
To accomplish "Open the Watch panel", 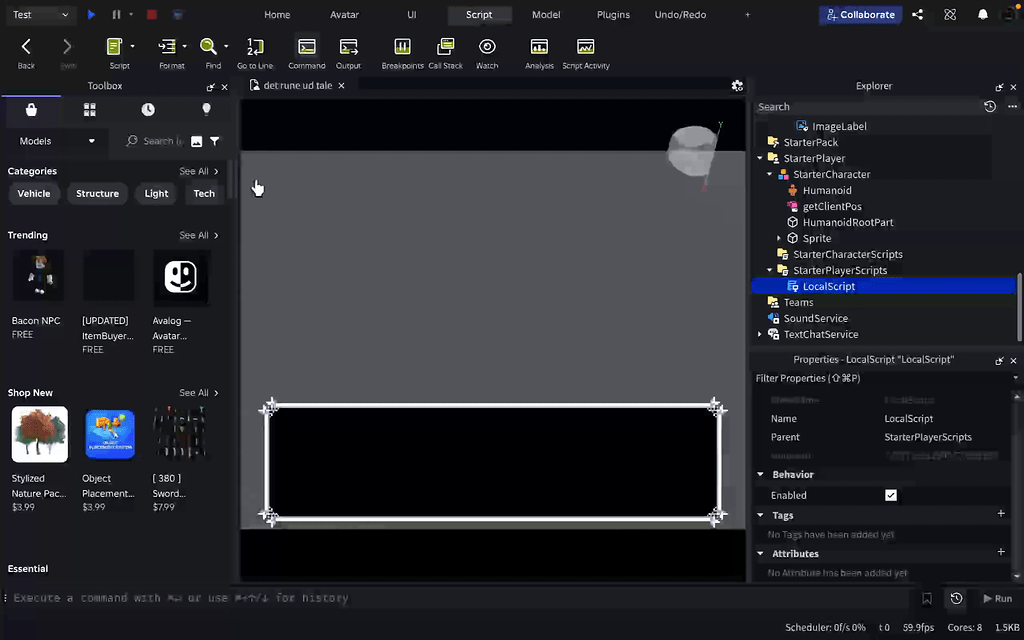I will [x=487, y=53].
